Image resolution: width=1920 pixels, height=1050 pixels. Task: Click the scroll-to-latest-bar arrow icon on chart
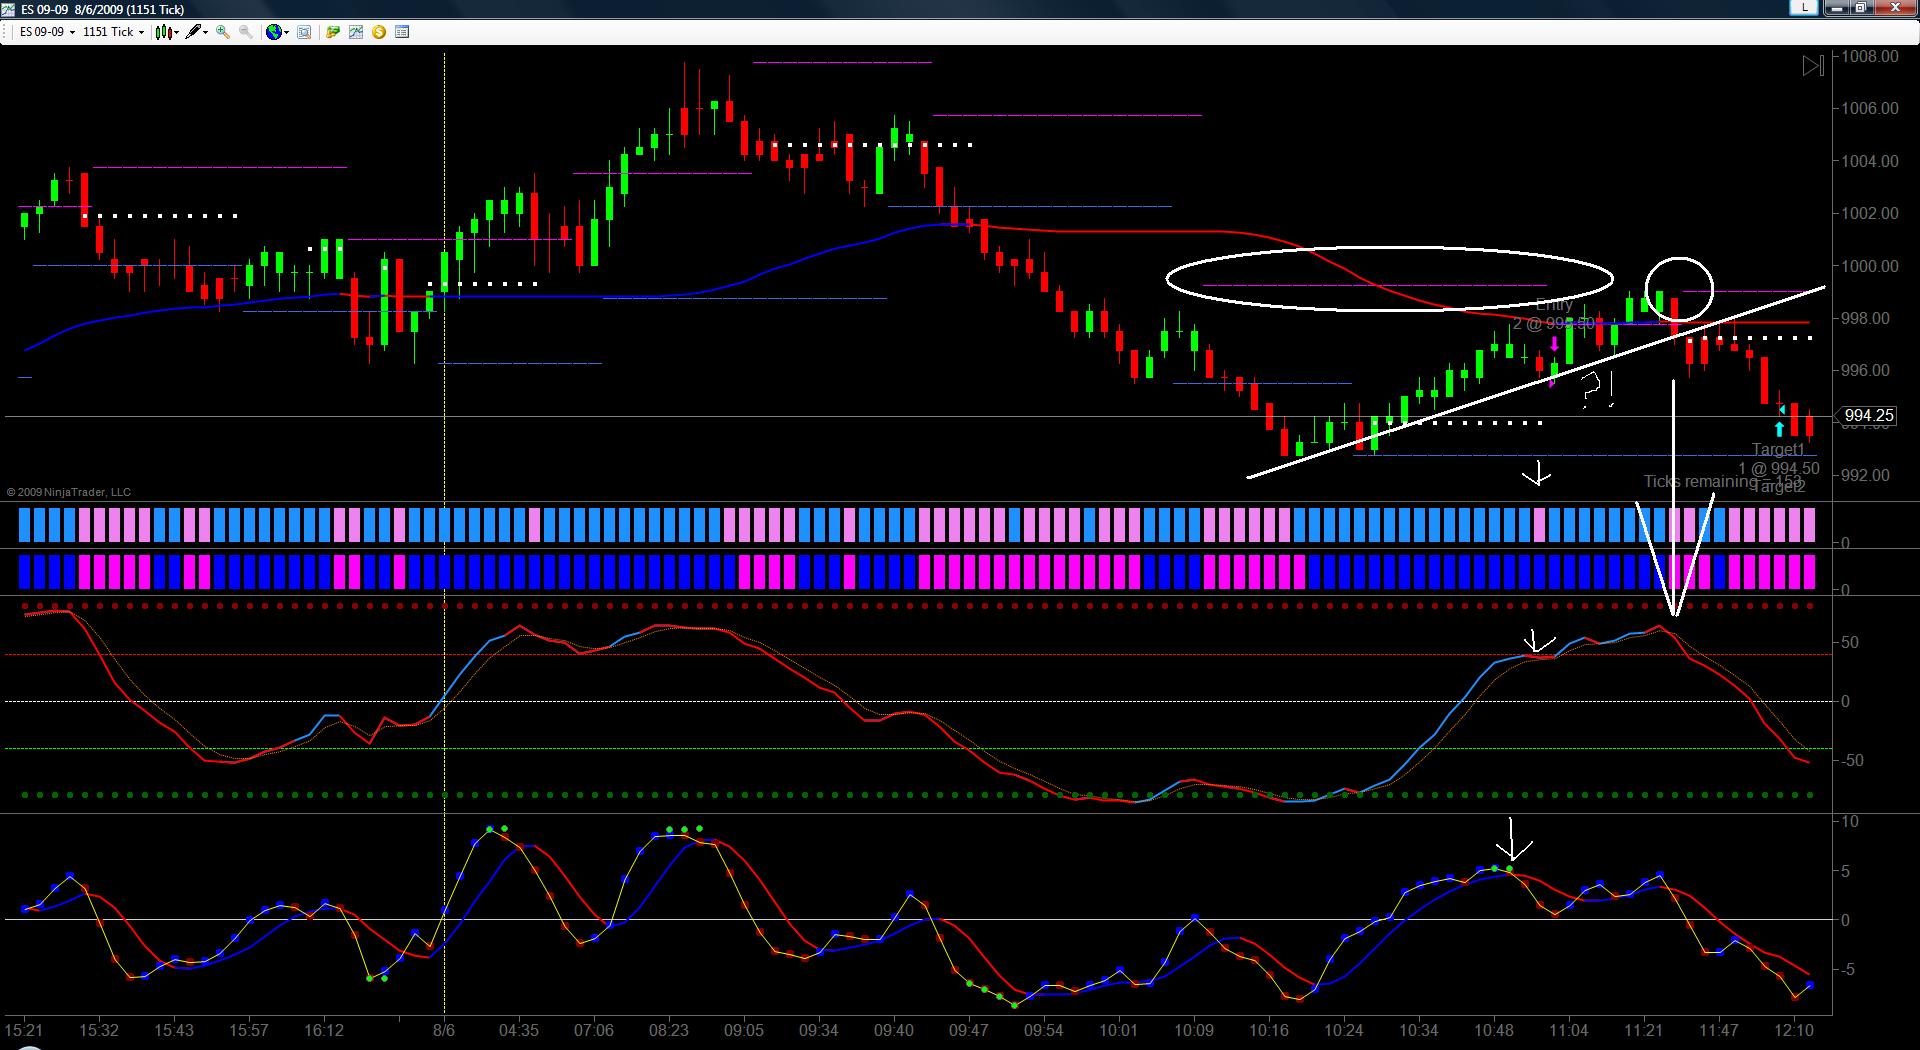pyautogui.click(x=1813, y=66)
